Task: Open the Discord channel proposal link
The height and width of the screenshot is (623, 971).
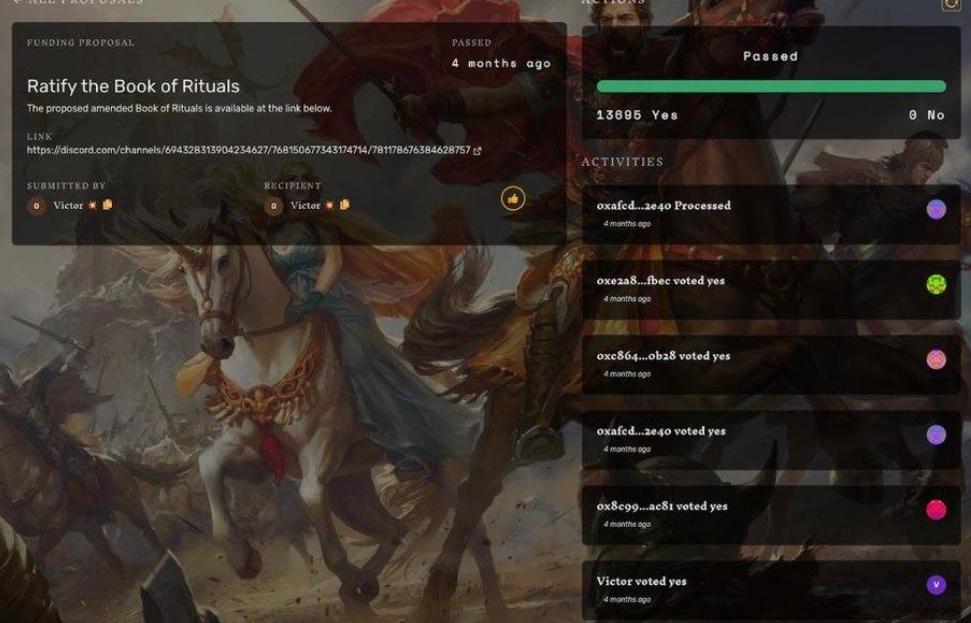Action: pyautogui.click(x=248, y=150)
